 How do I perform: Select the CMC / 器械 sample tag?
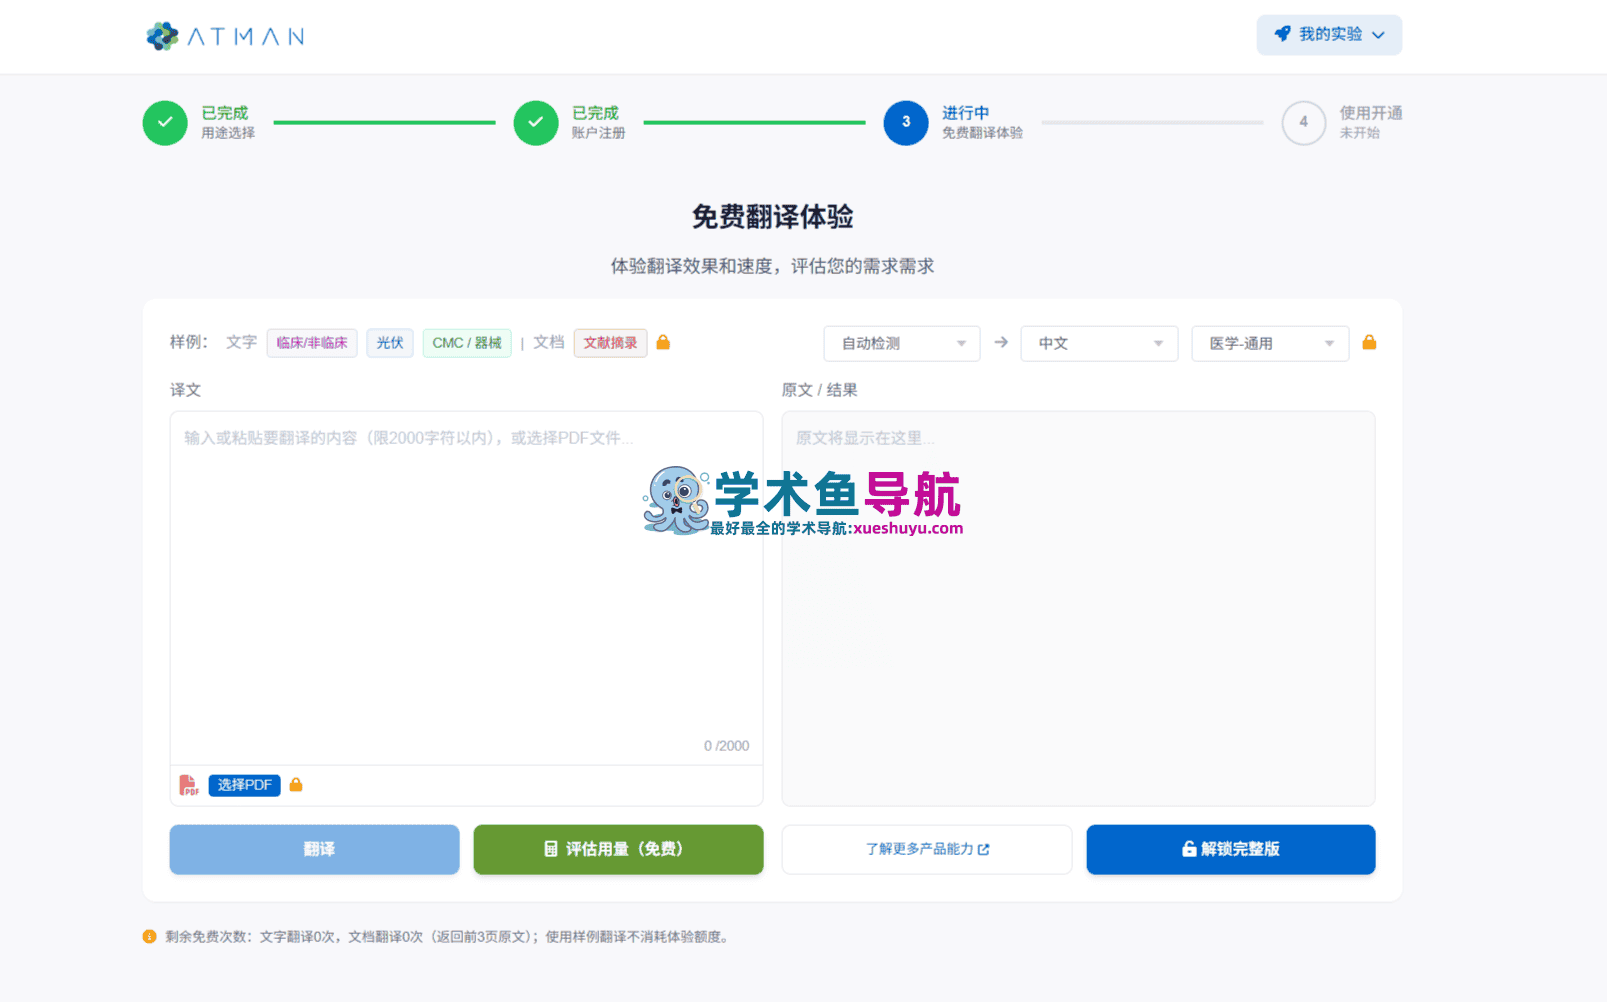467,343
